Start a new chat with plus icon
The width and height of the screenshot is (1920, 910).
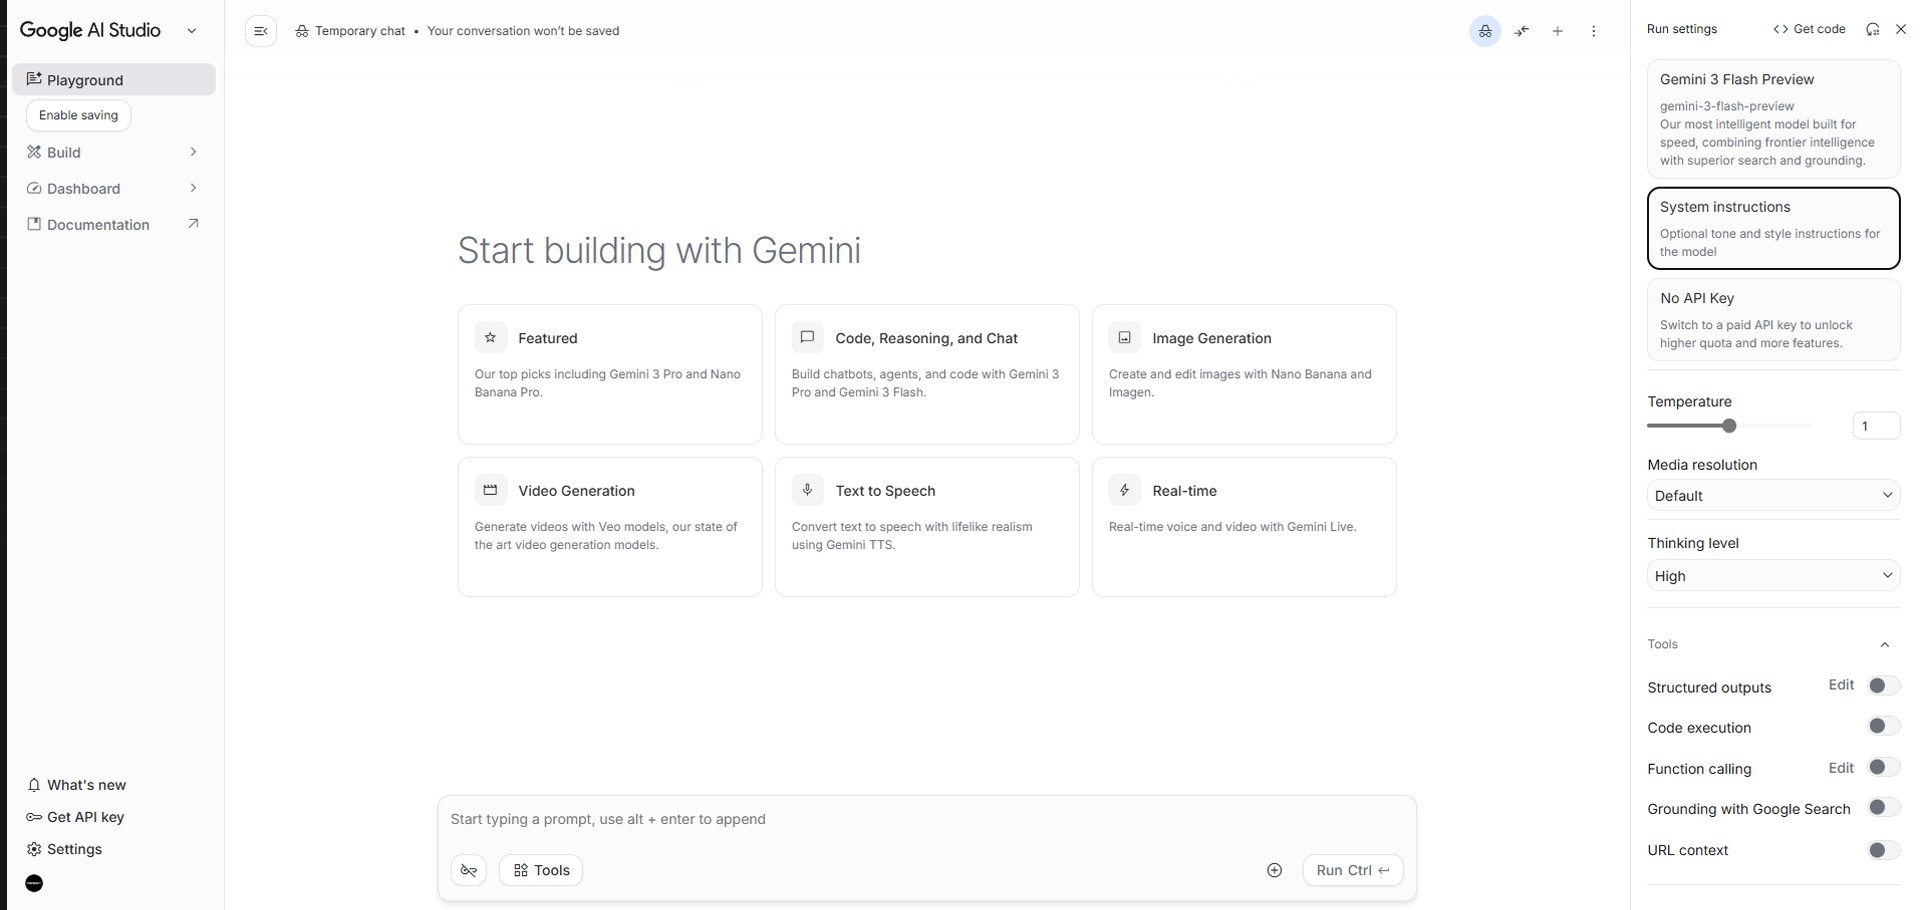[x=1558, y=31]
